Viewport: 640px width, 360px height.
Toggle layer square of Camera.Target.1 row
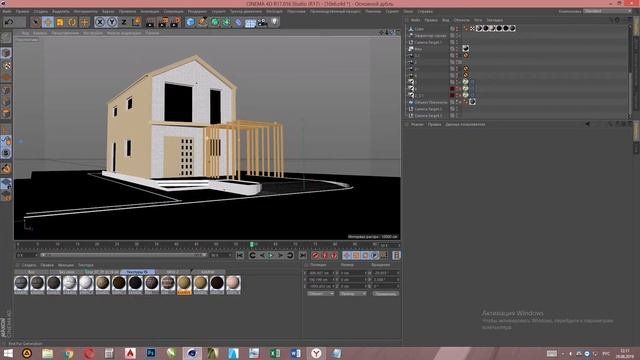pyautogui.click(x=452, y=42)
